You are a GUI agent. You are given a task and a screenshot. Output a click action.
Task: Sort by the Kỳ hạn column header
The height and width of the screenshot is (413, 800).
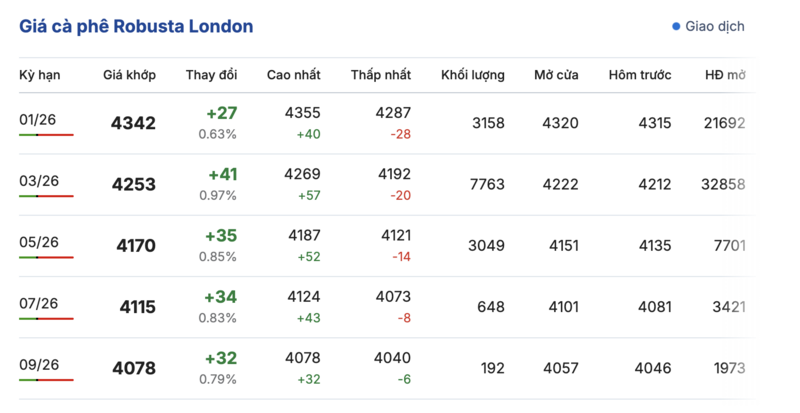click(41, 75)
